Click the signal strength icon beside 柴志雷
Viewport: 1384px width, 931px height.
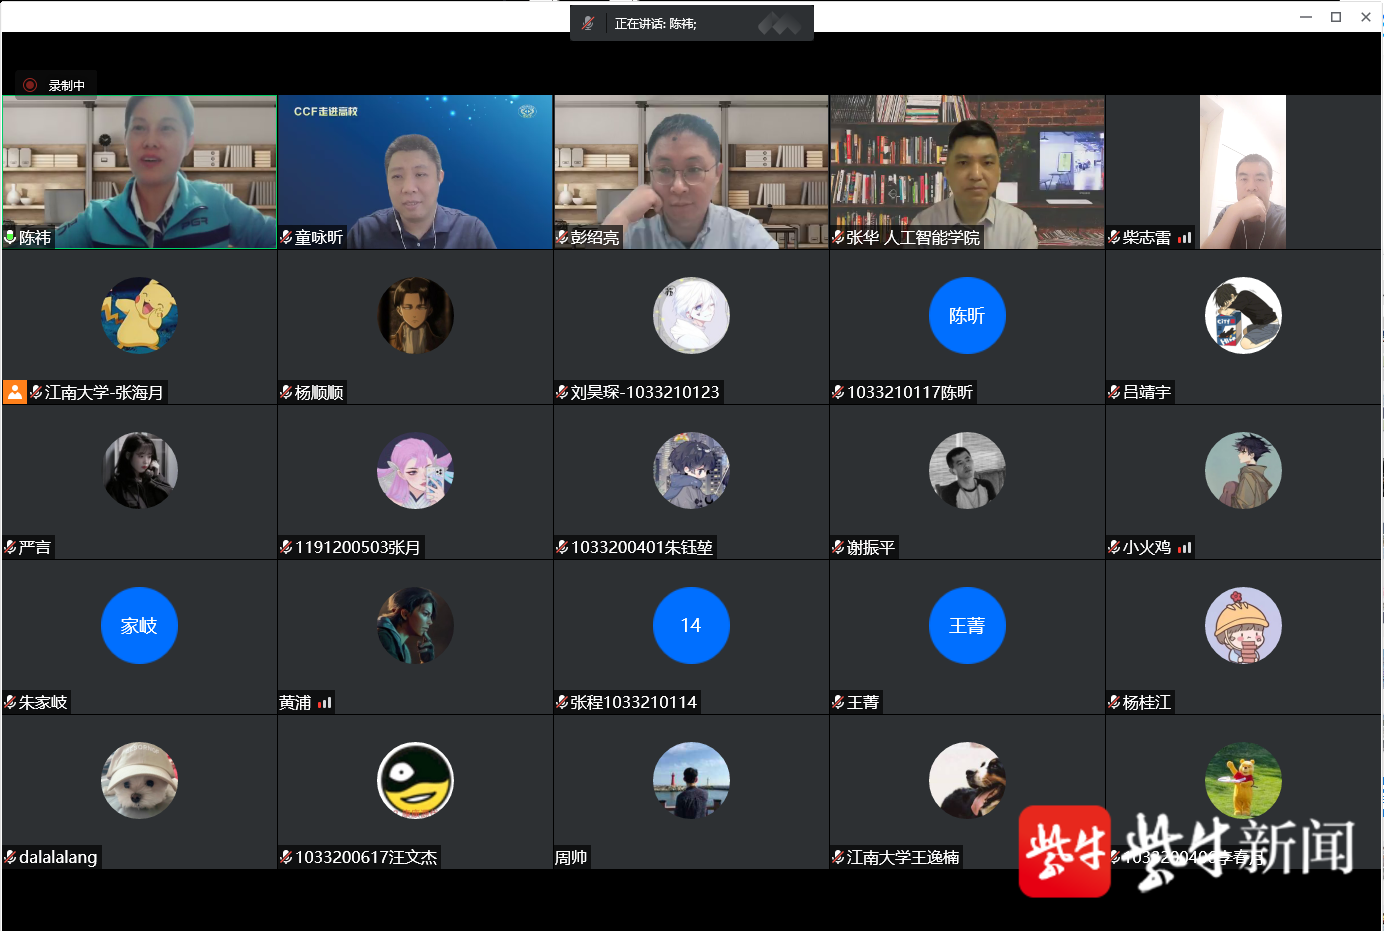pos(1185,238)
